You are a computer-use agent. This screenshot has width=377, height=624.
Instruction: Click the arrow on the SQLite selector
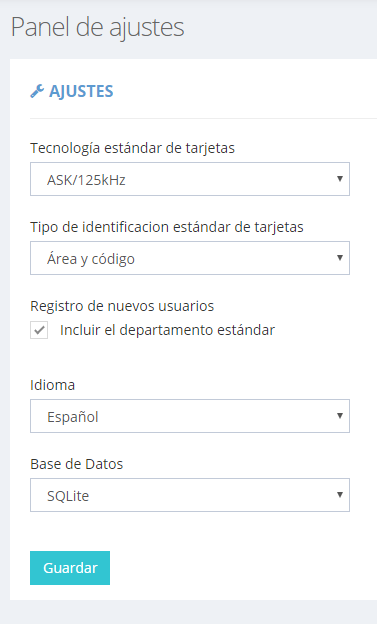coord(340,495)
